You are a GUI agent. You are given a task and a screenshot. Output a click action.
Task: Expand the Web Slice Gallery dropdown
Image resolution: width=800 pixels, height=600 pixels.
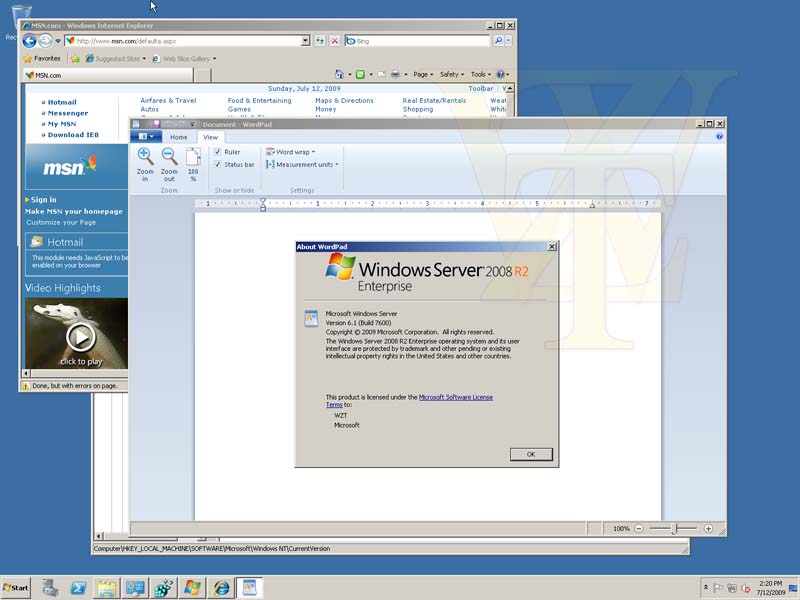click(214, 59)
